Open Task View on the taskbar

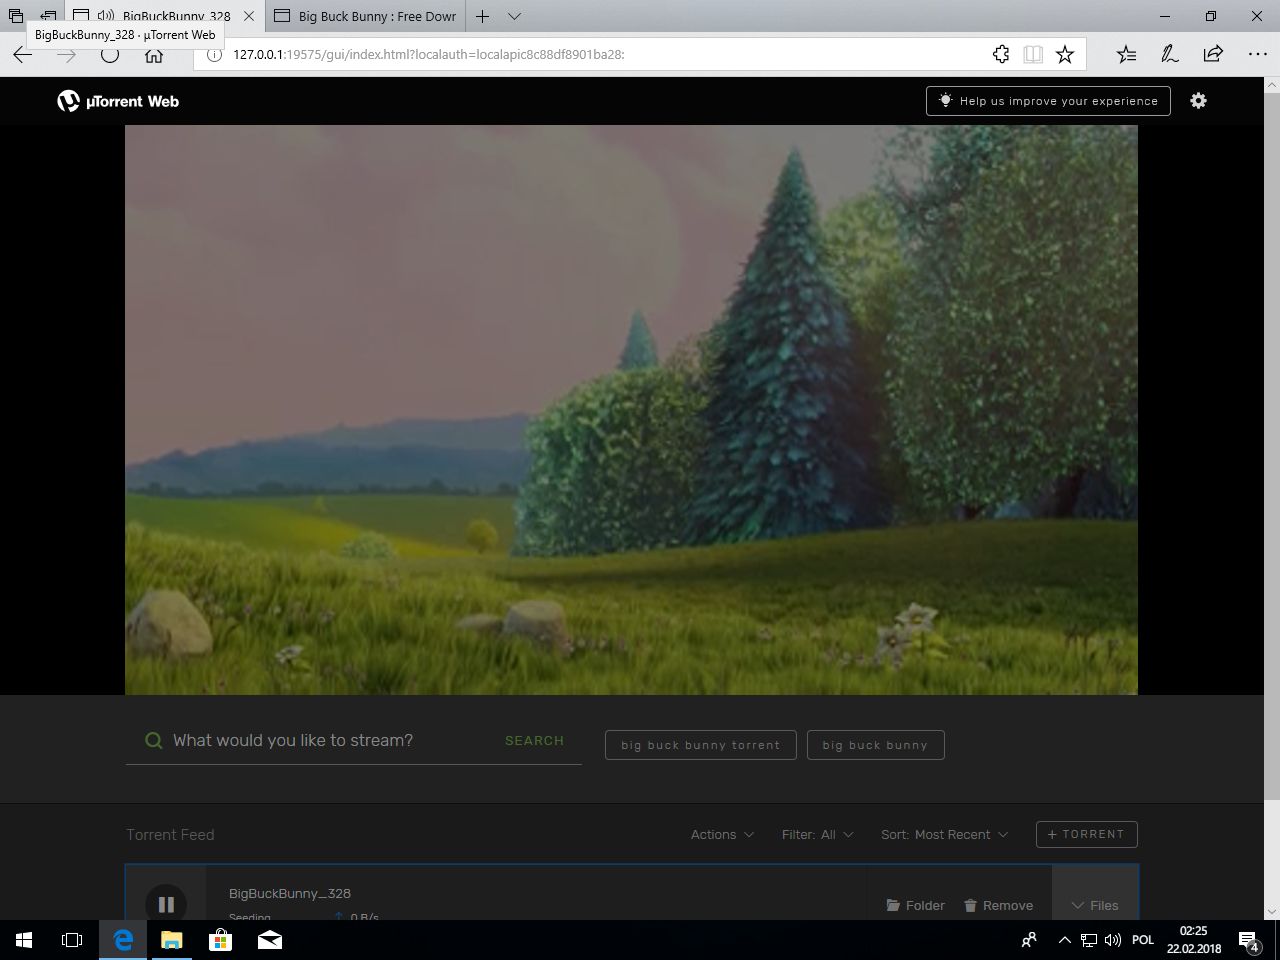pyautogui.click(x=72, y=940)
